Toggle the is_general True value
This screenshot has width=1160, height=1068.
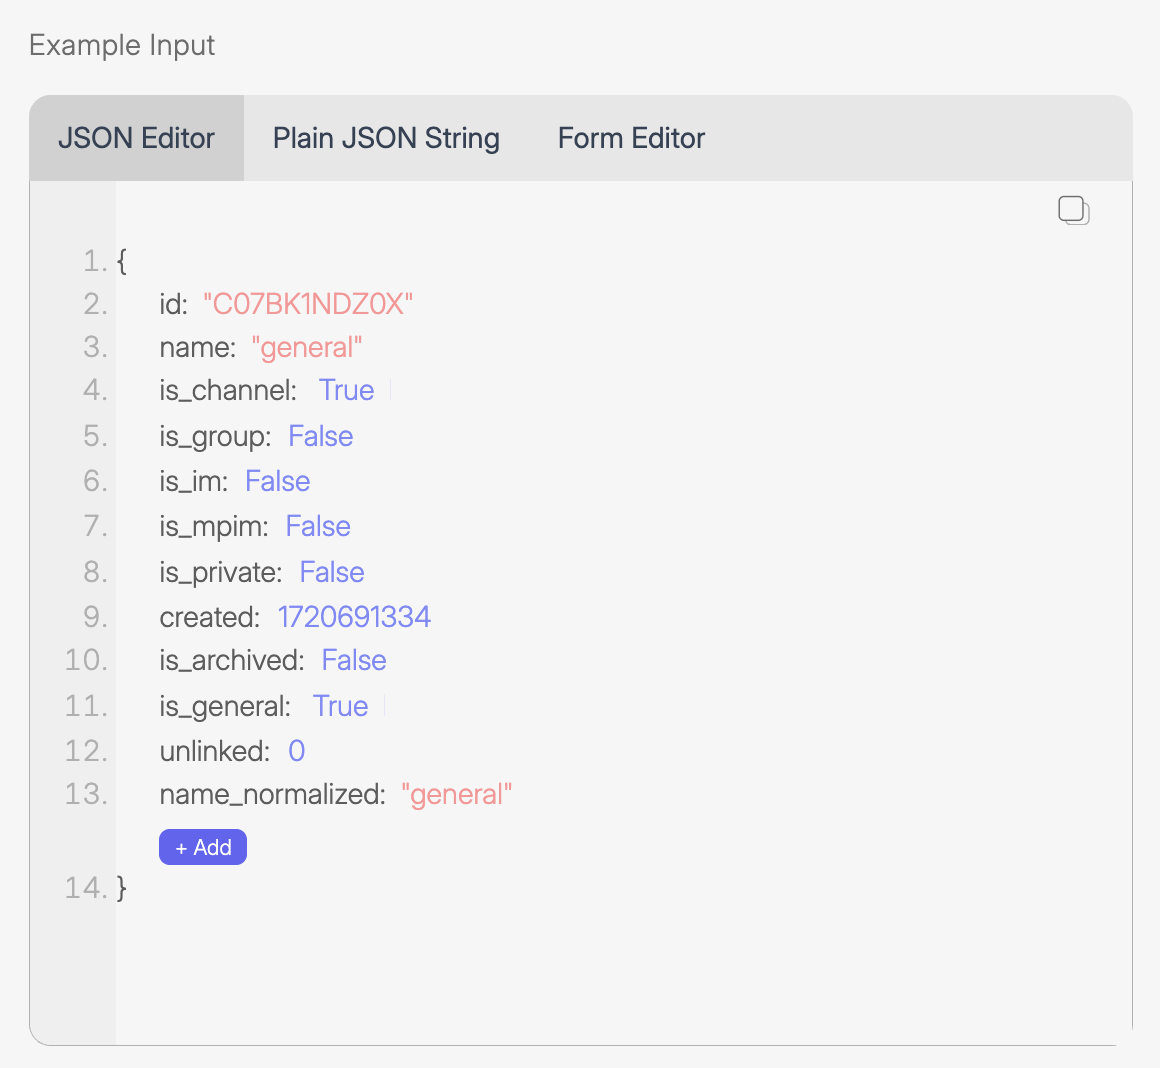[340, 706]
